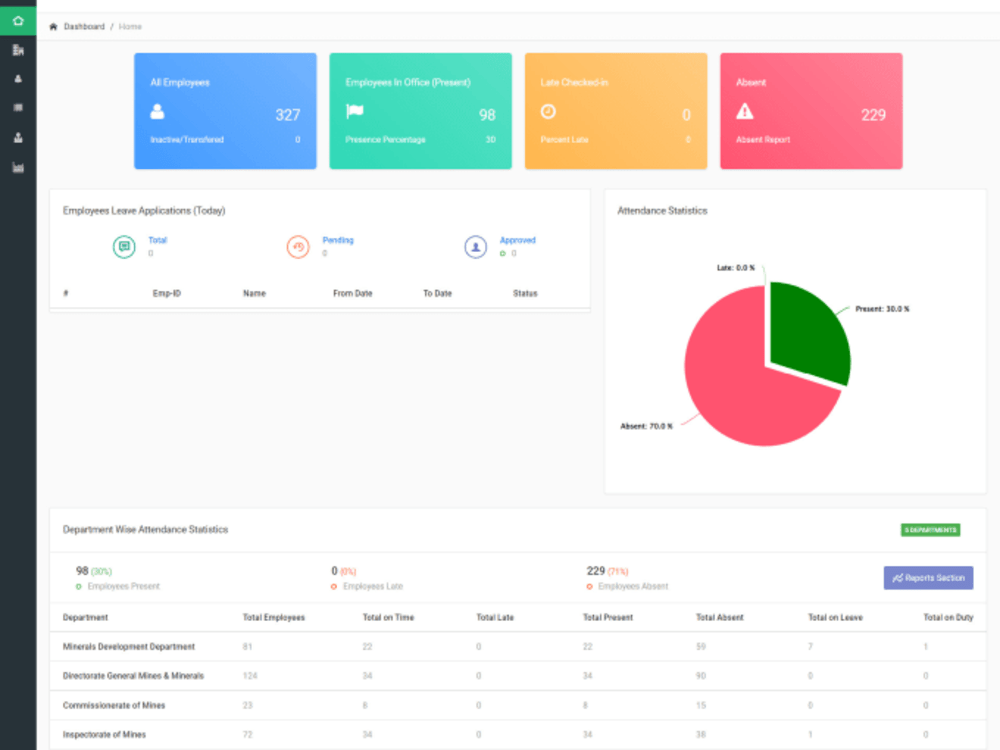Open the Reports chart icon in the sidebar

18,168
